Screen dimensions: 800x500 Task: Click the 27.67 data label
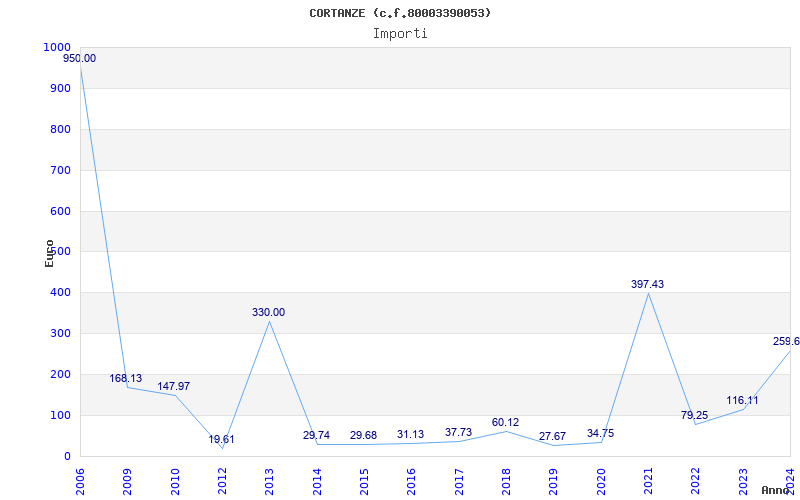coord(553,436)
